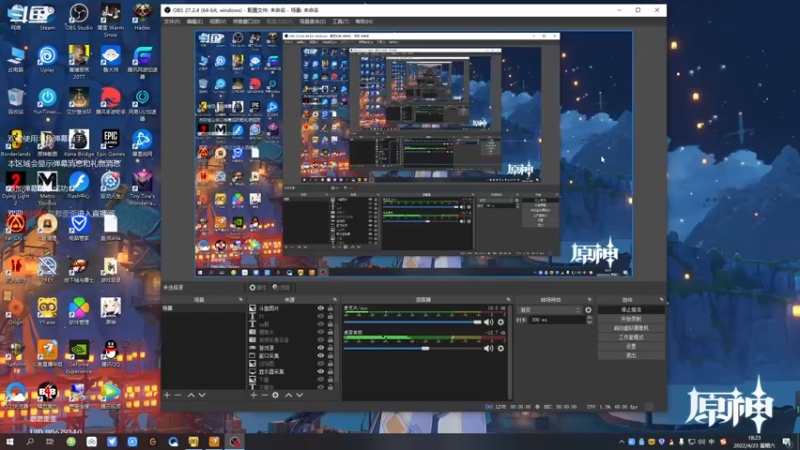Viewport: 800px width, 450px height.
Task: Open the recycle bin desktop icon
Action: [x=15, y=101]
